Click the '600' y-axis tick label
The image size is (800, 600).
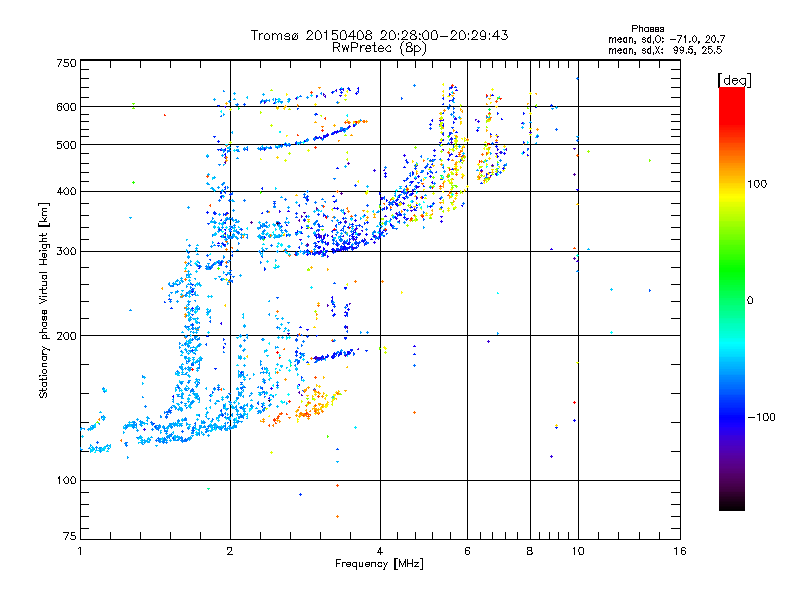(x=67, y=107)
